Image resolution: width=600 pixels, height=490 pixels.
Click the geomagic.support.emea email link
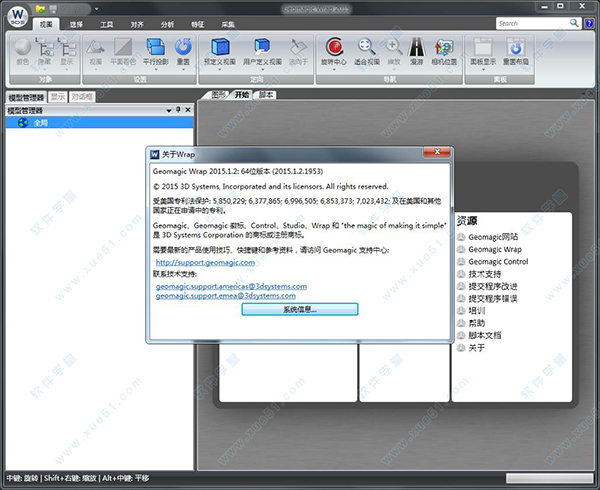click(226, 296)
